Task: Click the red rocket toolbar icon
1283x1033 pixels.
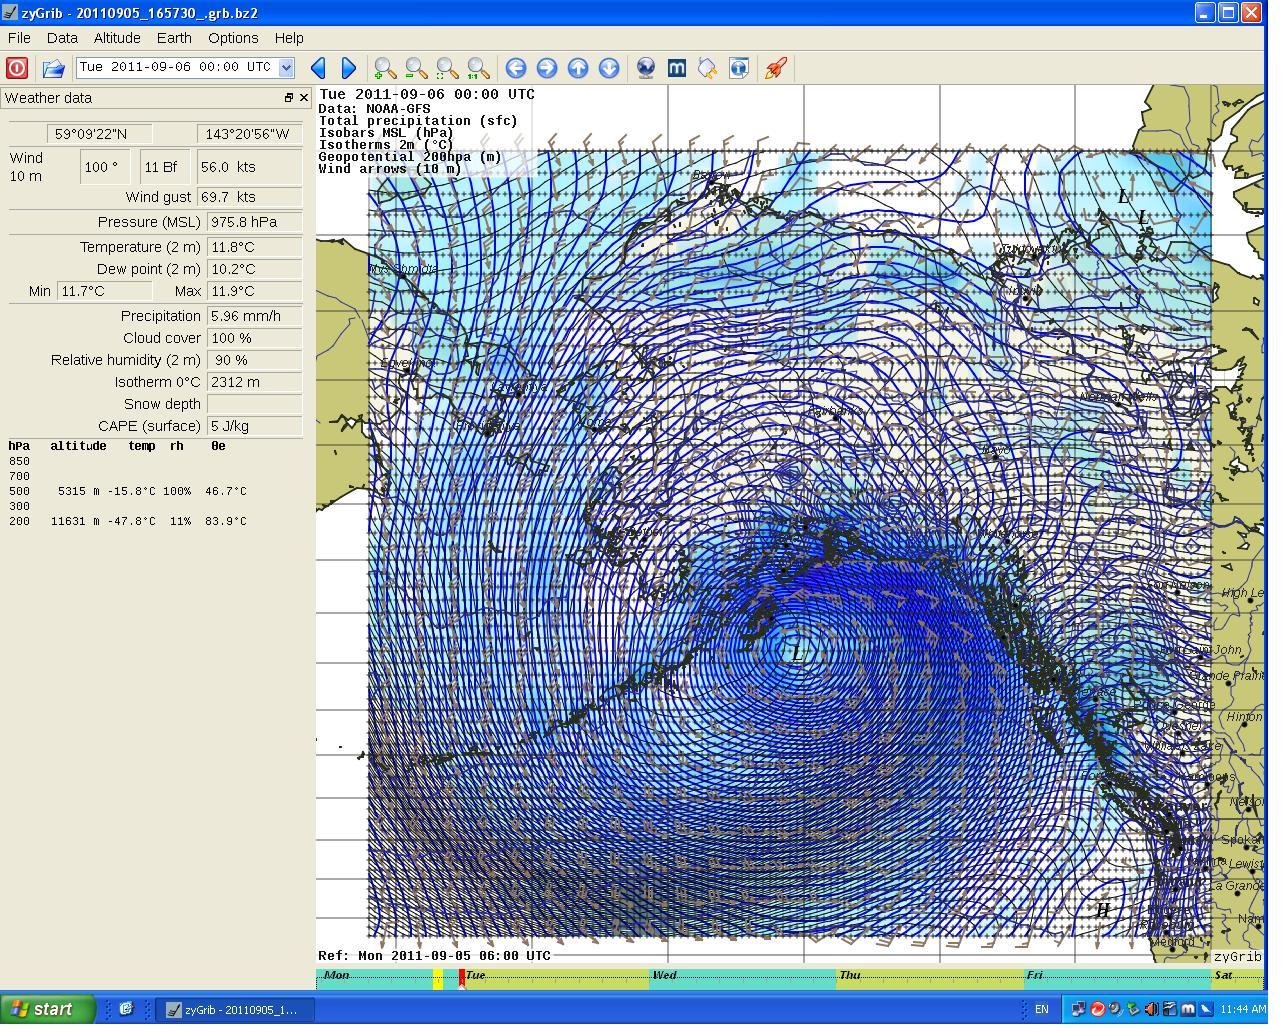Action: coord(775,68)
